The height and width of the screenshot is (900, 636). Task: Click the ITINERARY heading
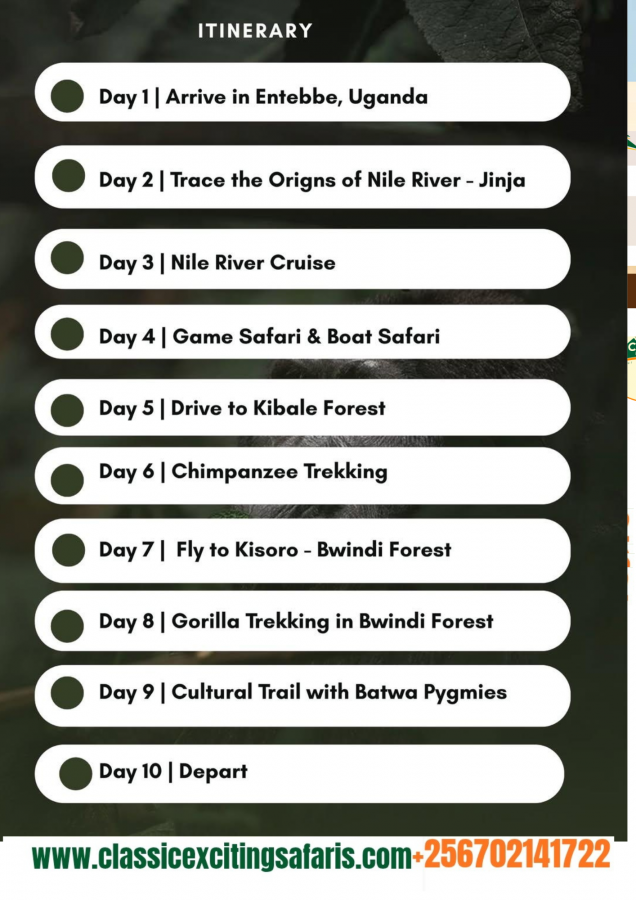click(x=255, y=31)
